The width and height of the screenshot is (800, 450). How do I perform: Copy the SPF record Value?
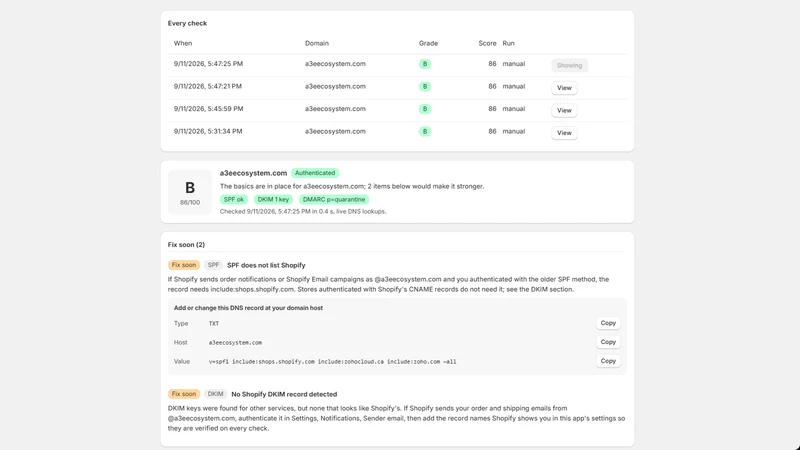coord(608,361)
